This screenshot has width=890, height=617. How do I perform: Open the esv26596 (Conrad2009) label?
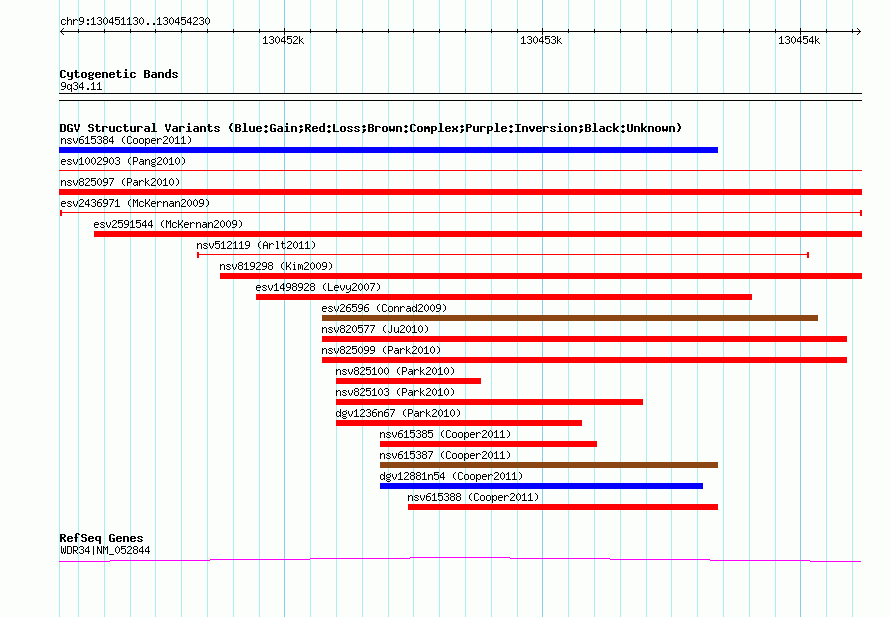tap(384, 308)
